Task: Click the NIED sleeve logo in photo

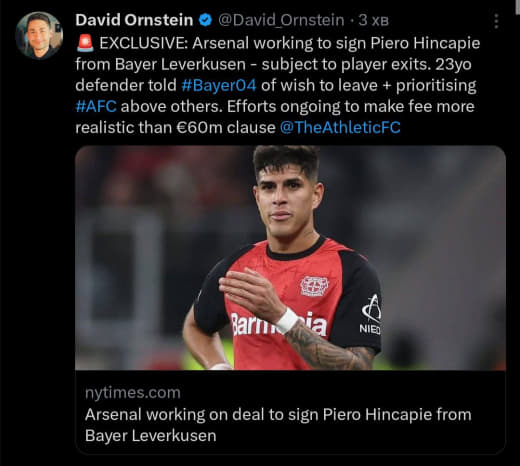Action: [371, 314]
